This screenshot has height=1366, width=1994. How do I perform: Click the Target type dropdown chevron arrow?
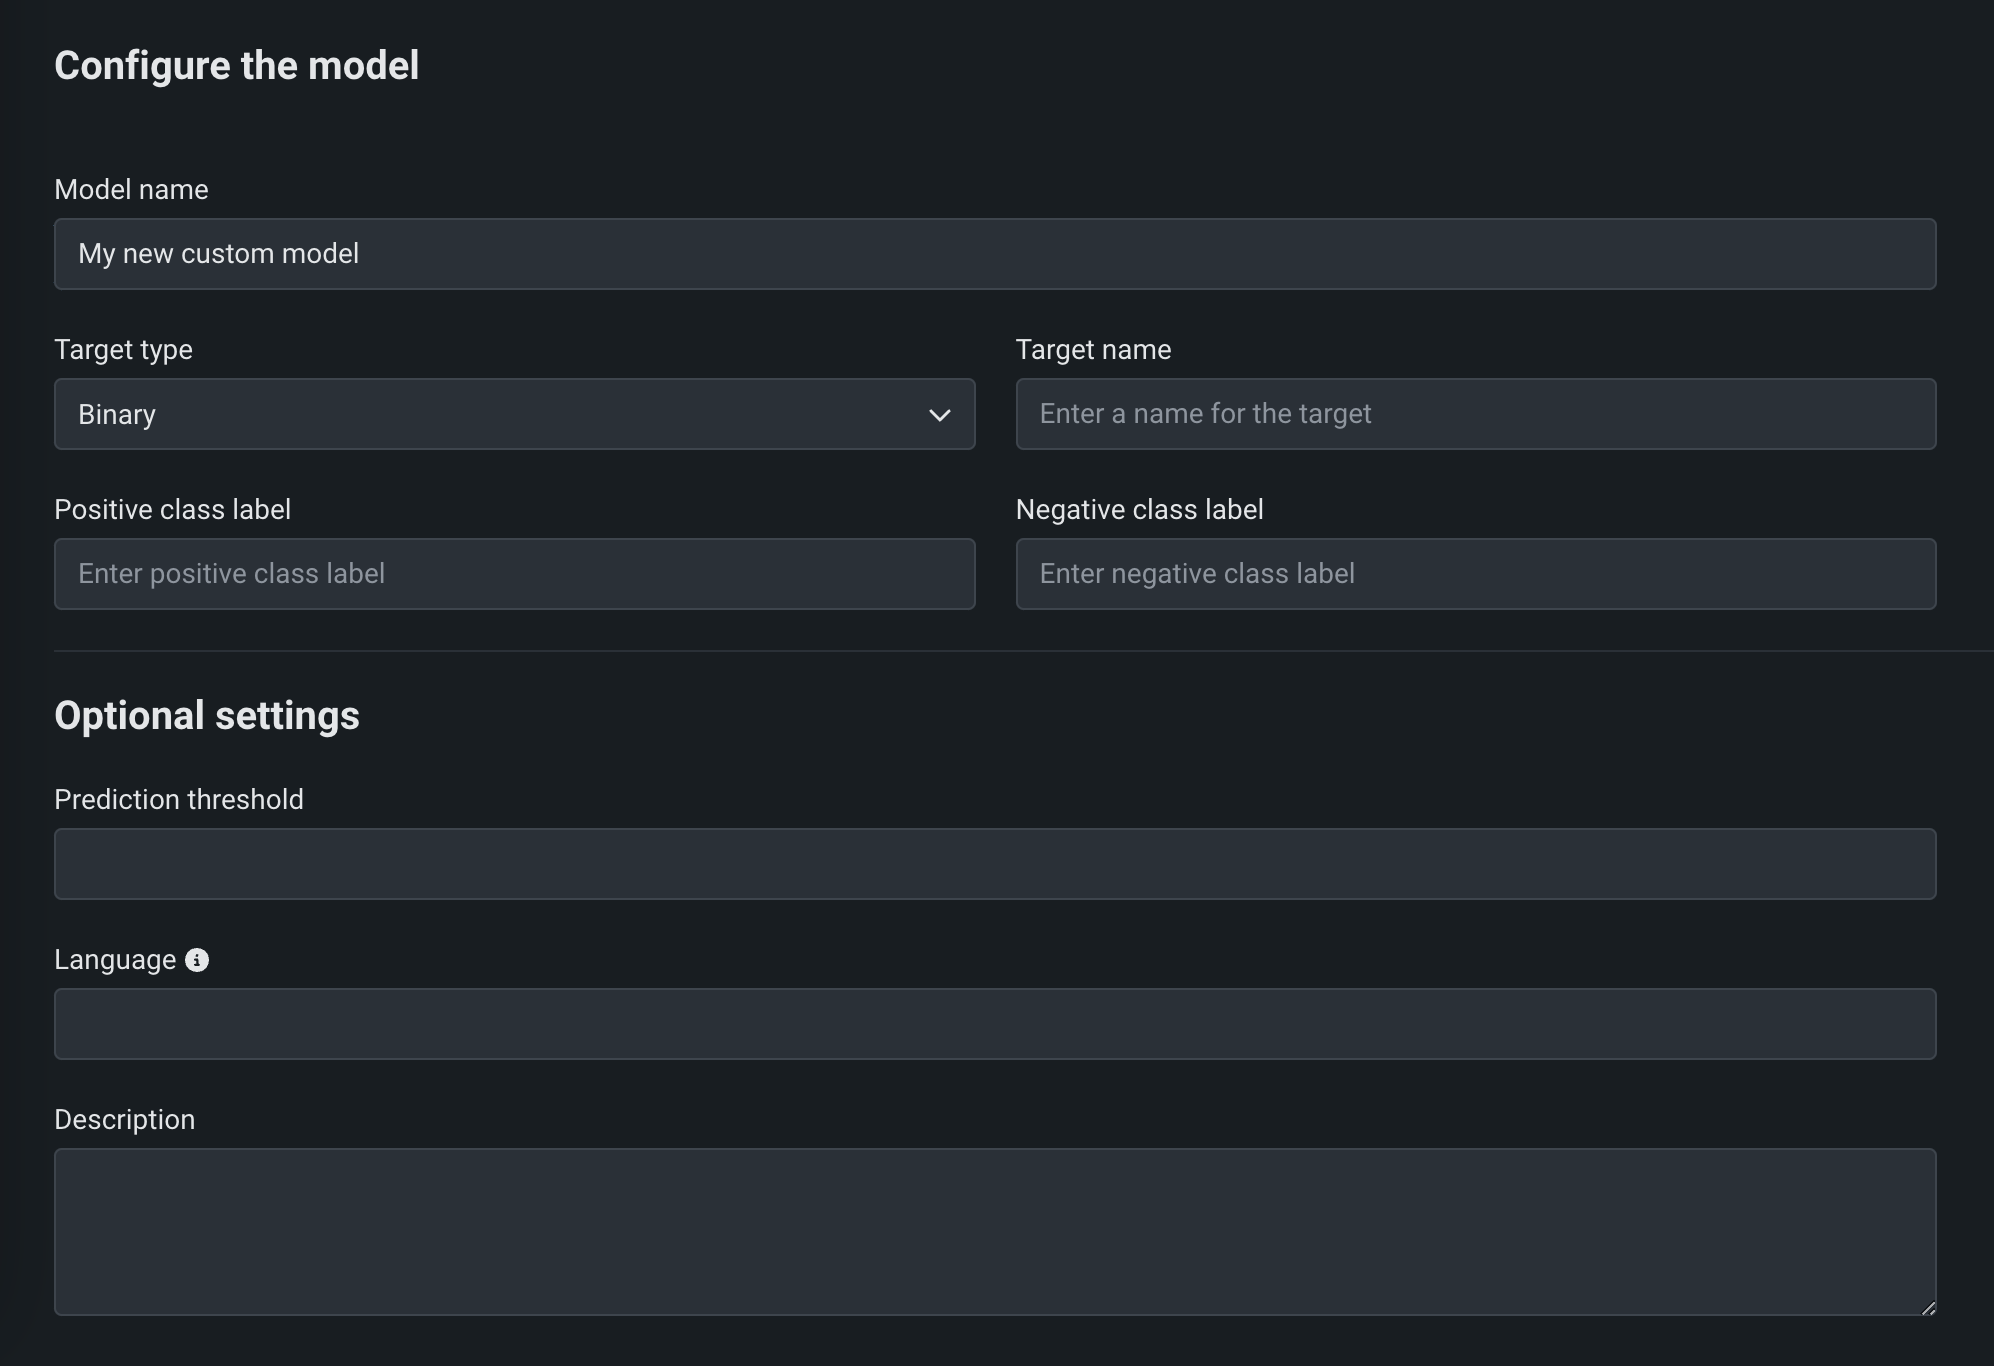[939, 415]
